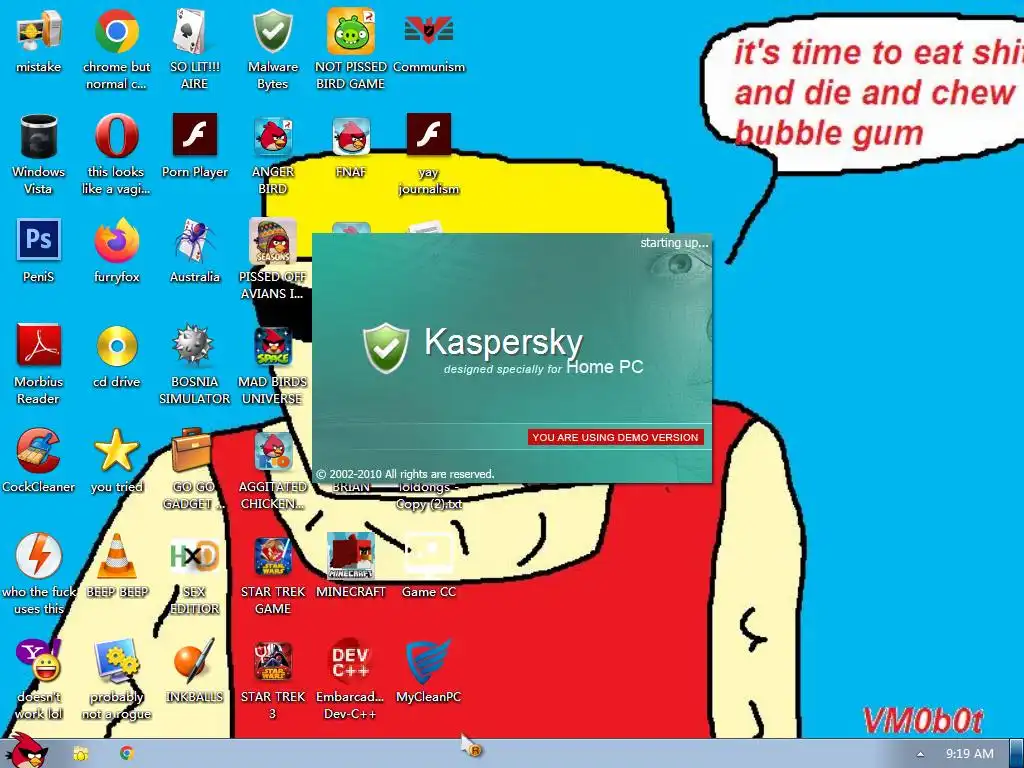
Task: Open the 'yay journalism' Flash icon
Action: click(x=428, y=135)
